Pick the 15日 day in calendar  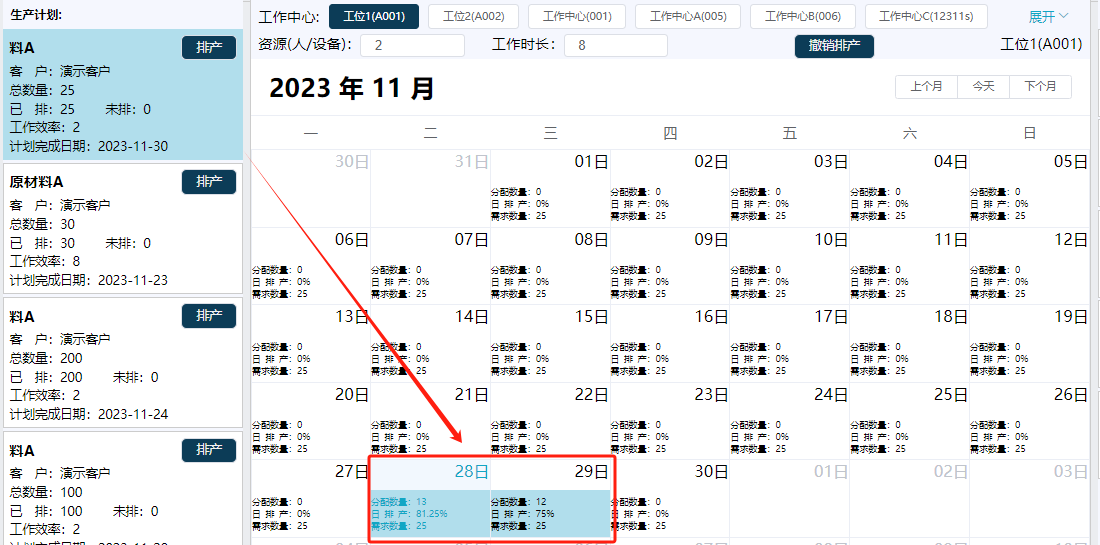[x=550, y=343]
